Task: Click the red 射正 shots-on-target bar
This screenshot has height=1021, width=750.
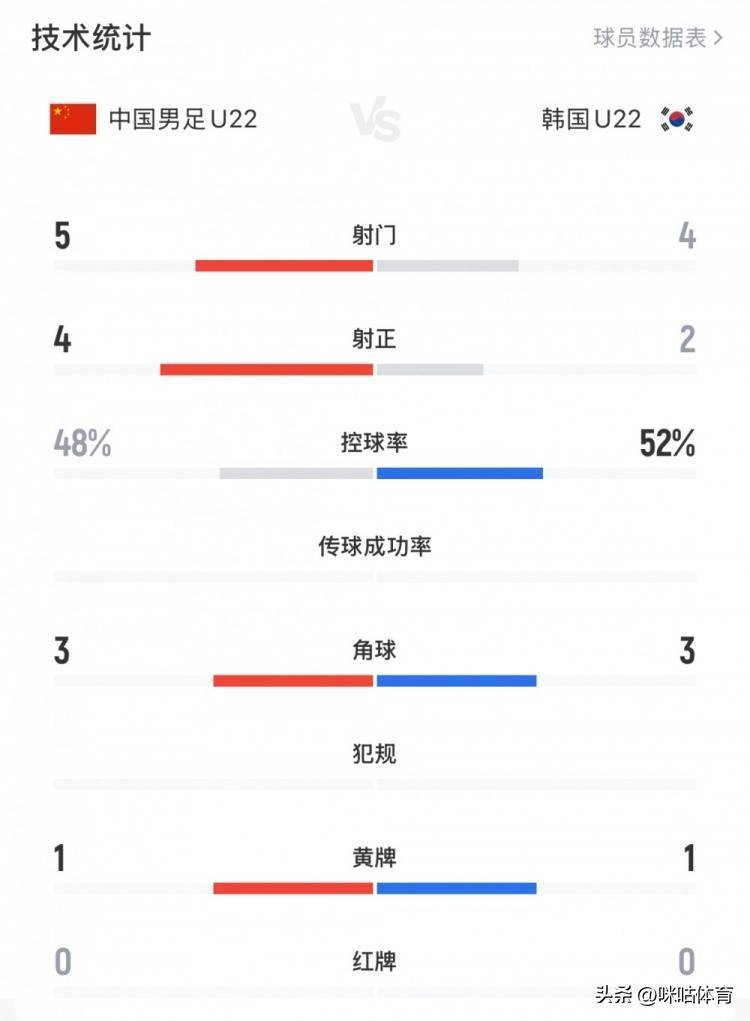Action: point(266,369)
